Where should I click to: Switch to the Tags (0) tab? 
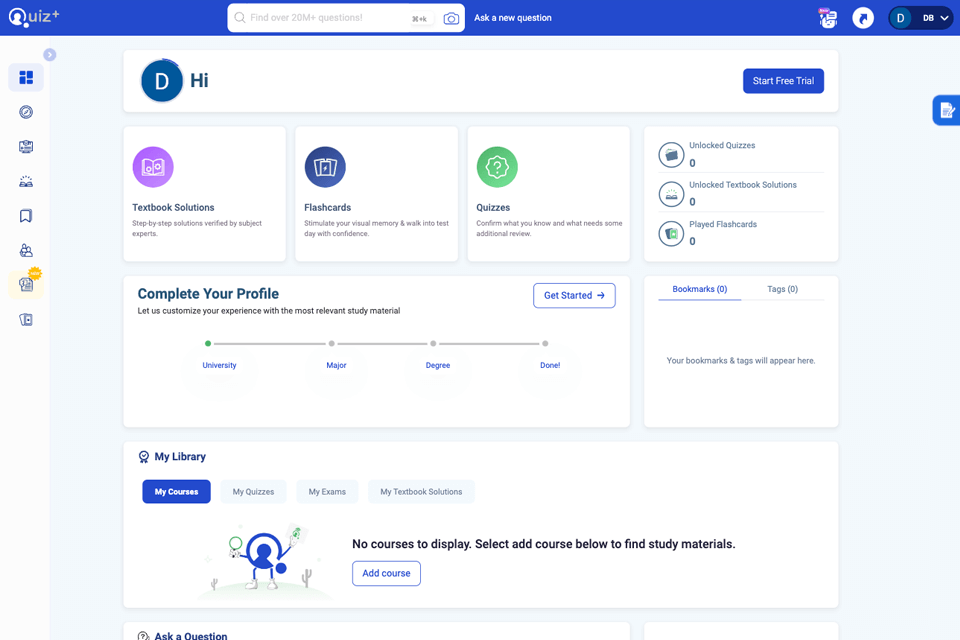click(x=782, y=289)
